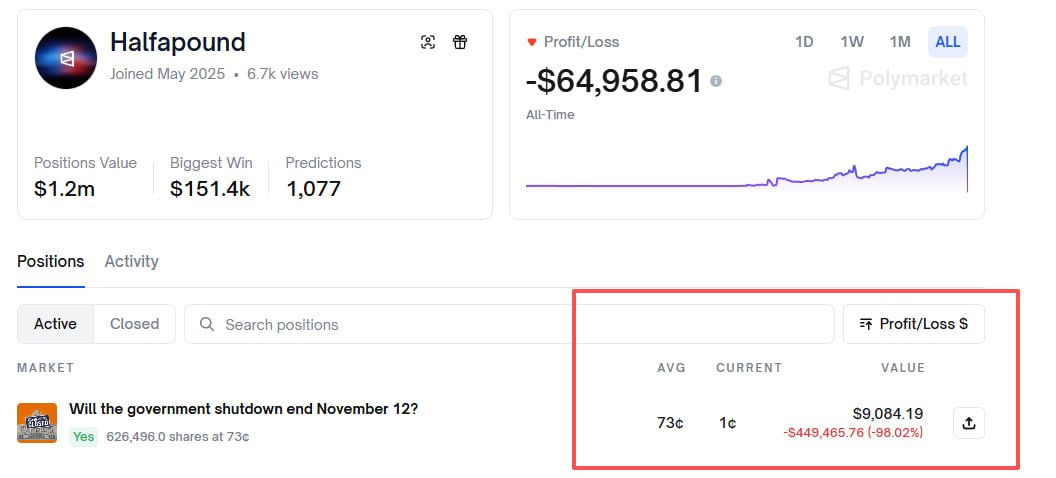Show Closed positions
The image size is (1056, 478).
click(134, 324)
